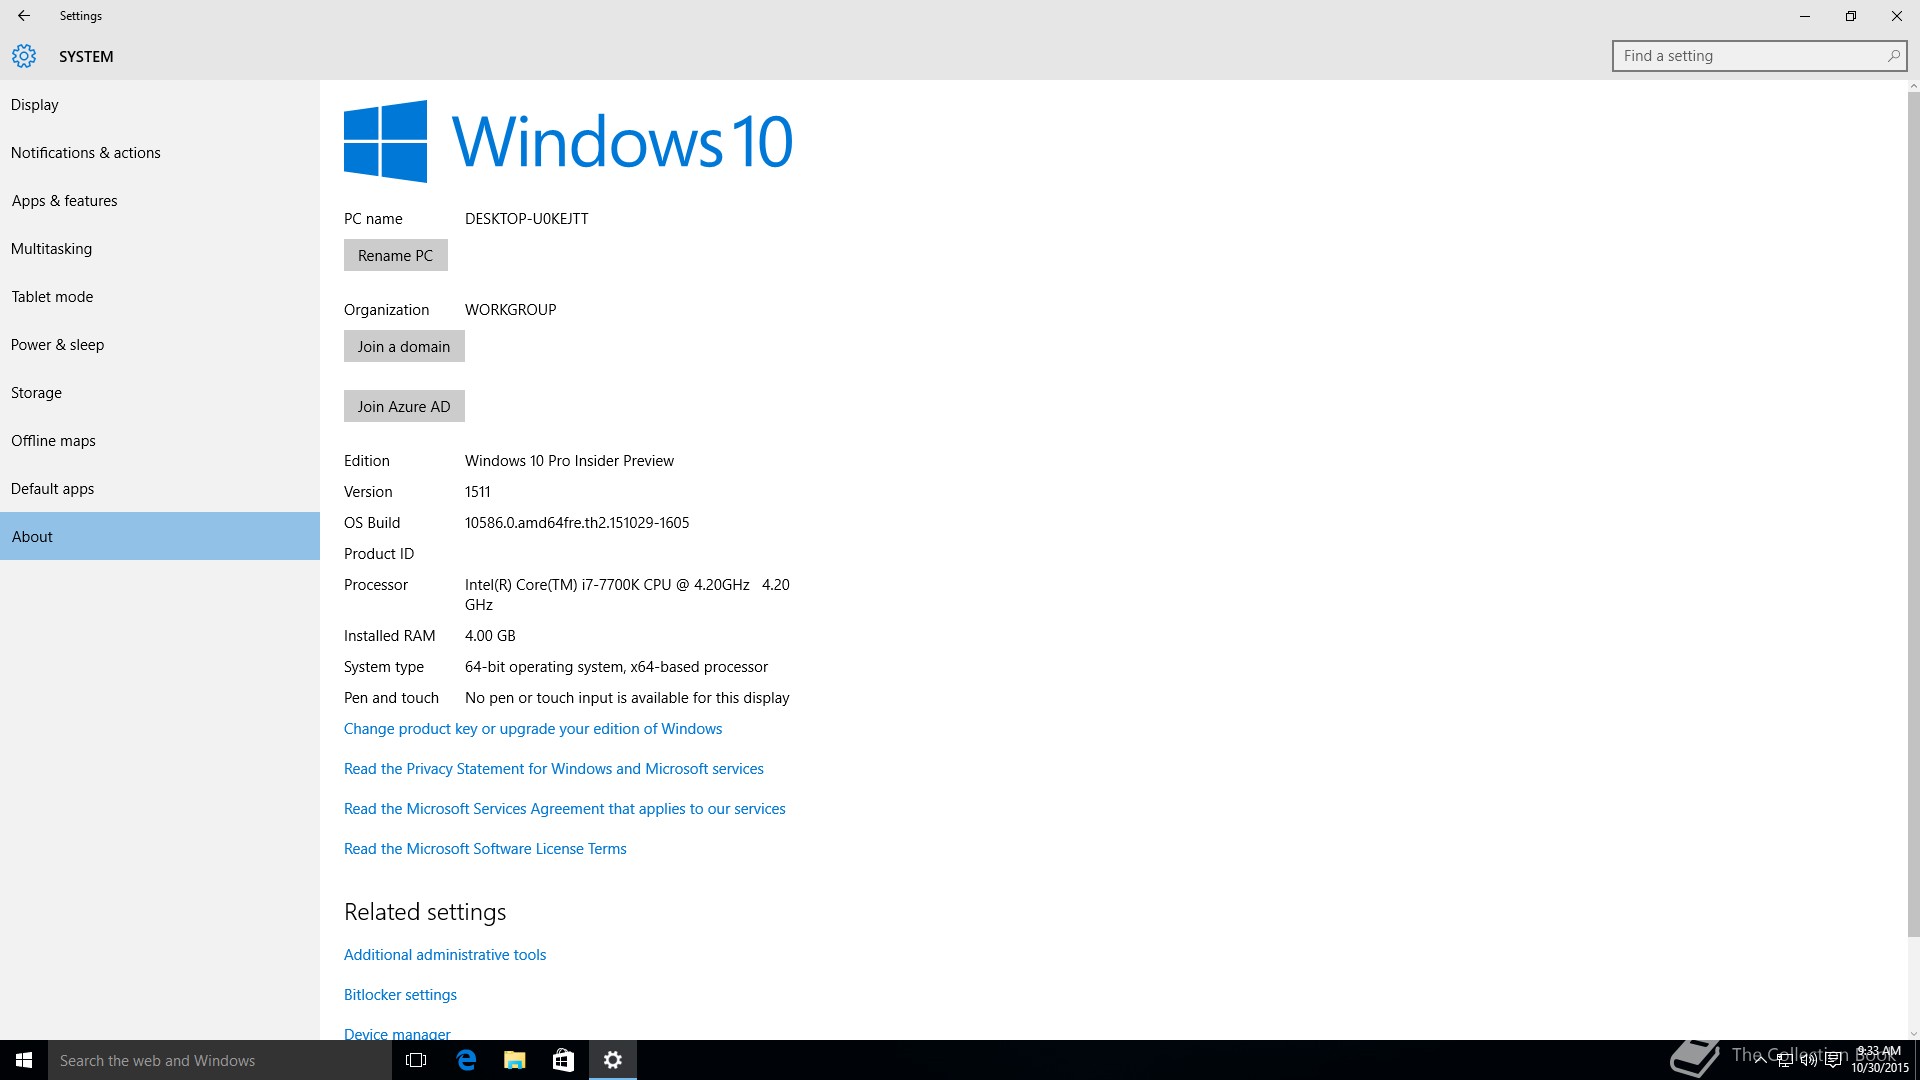Open Additional administrative tools link

(x=445, y=955)
